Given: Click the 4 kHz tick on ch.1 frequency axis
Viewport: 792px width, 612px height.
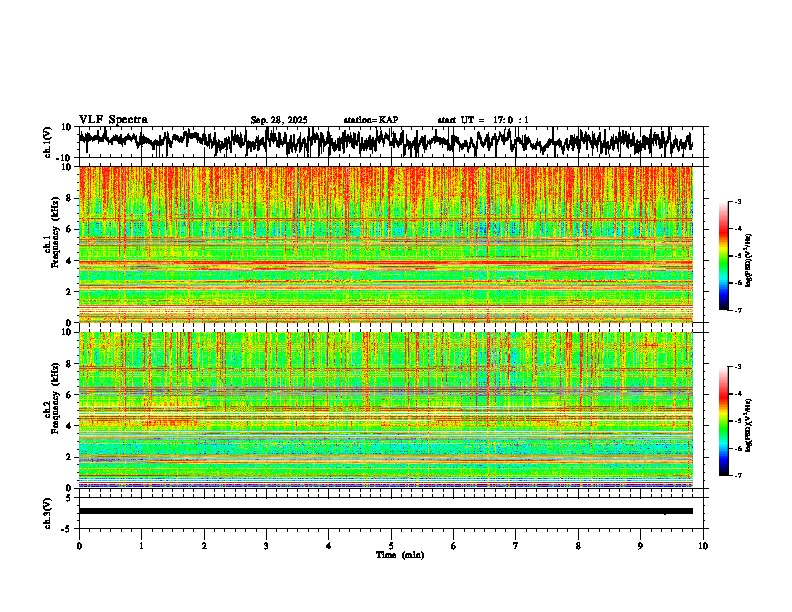Looking at the screenshot, I should click(70, 261).
